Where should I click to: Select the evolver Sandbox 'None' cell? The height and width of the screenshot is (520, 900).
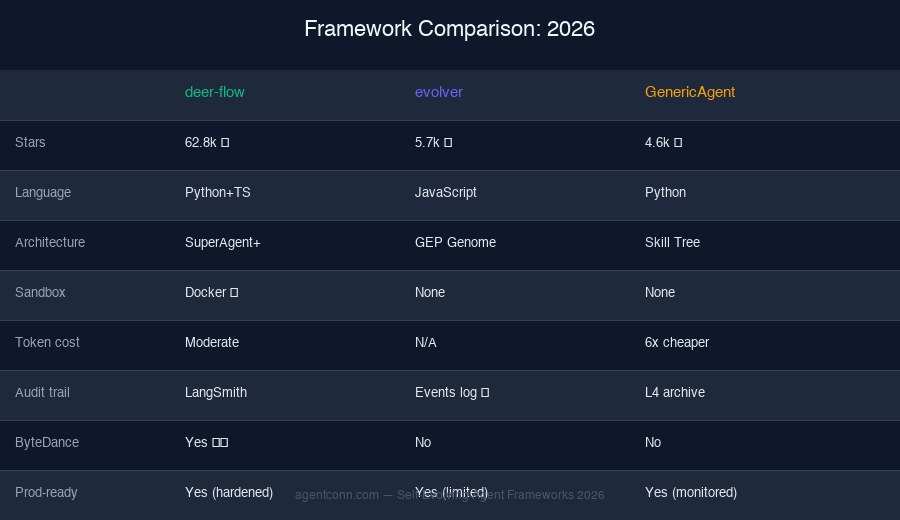click(x=430, y=292)
